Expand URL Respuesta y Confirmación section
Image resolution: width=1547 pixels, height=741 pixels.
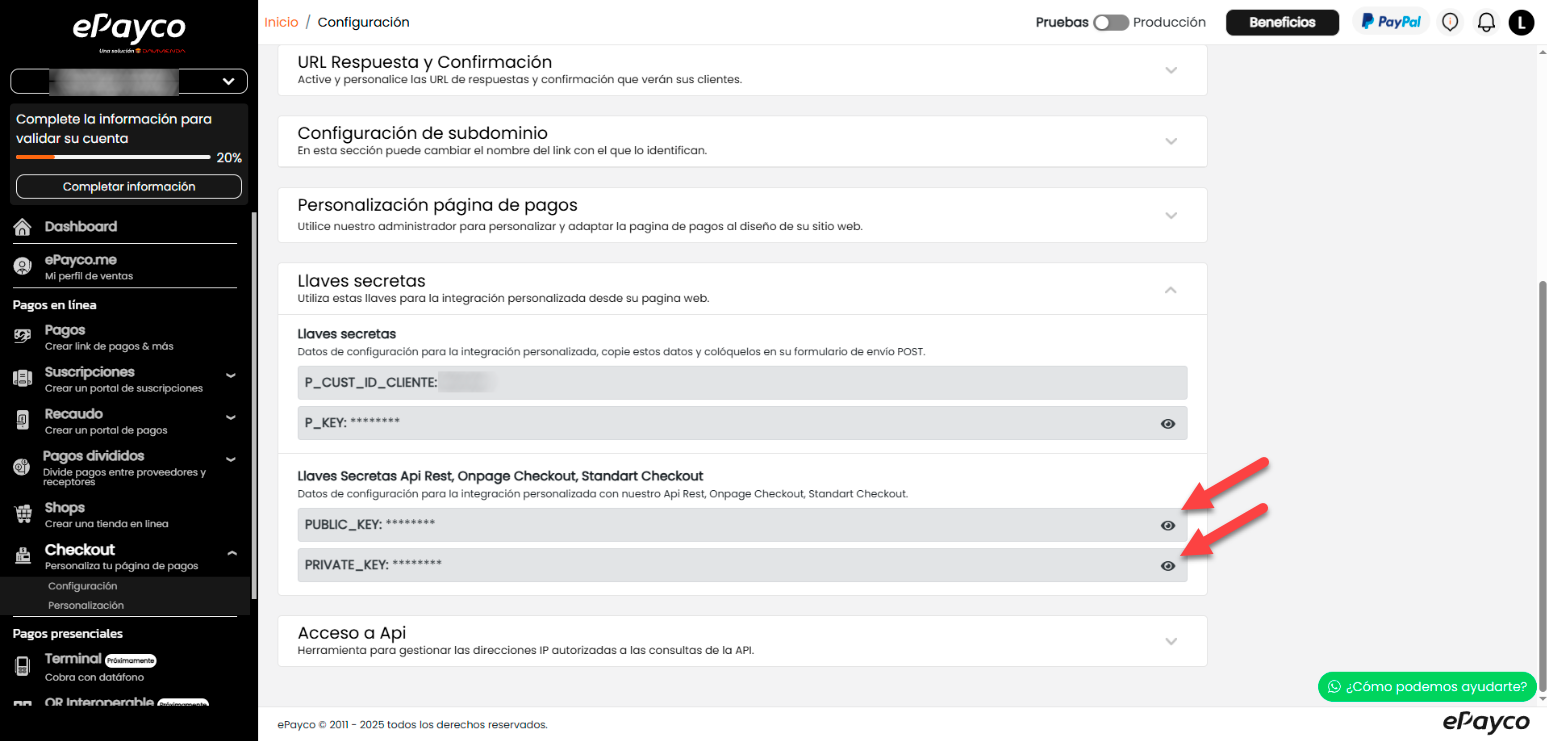[1171, 70]
